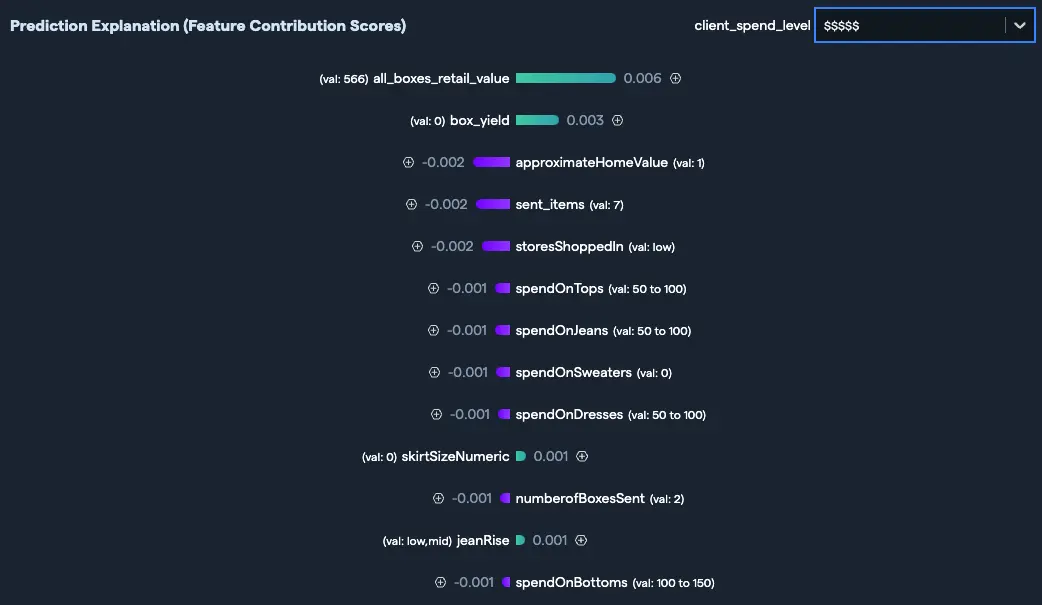
Task: Click plus icon for spendOnSweaters row
Action: (x=434, y=372)
